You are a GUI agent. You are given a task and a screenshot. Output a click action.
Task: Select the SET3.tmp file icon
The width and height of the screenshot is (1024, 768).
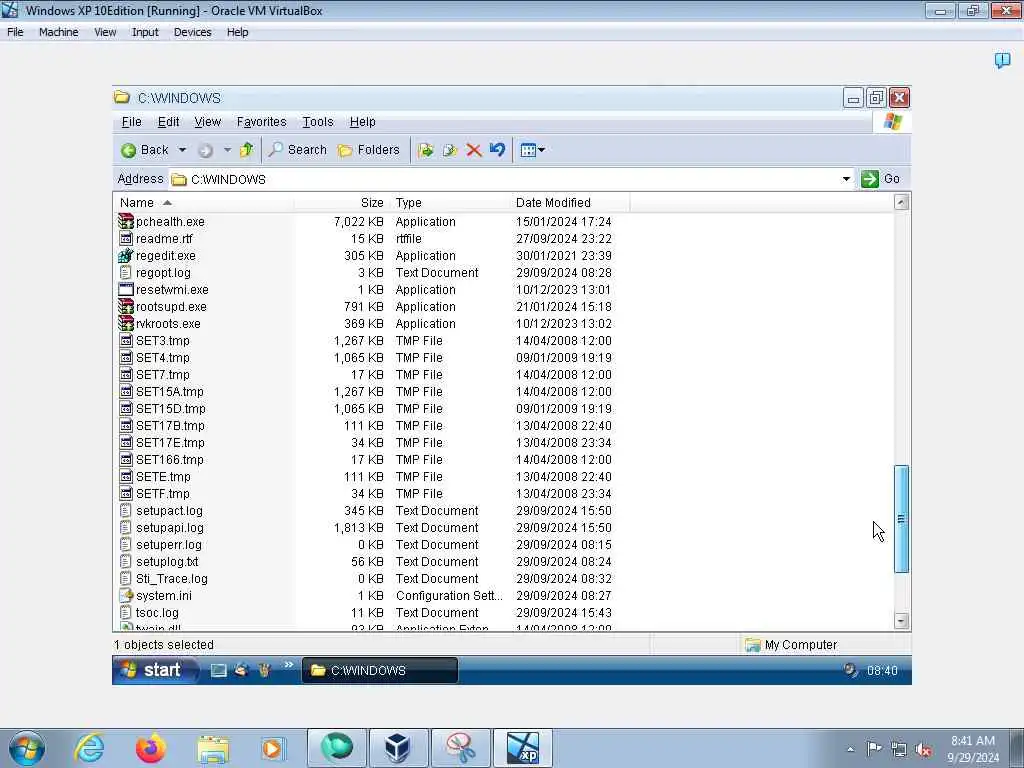(126, 340)
